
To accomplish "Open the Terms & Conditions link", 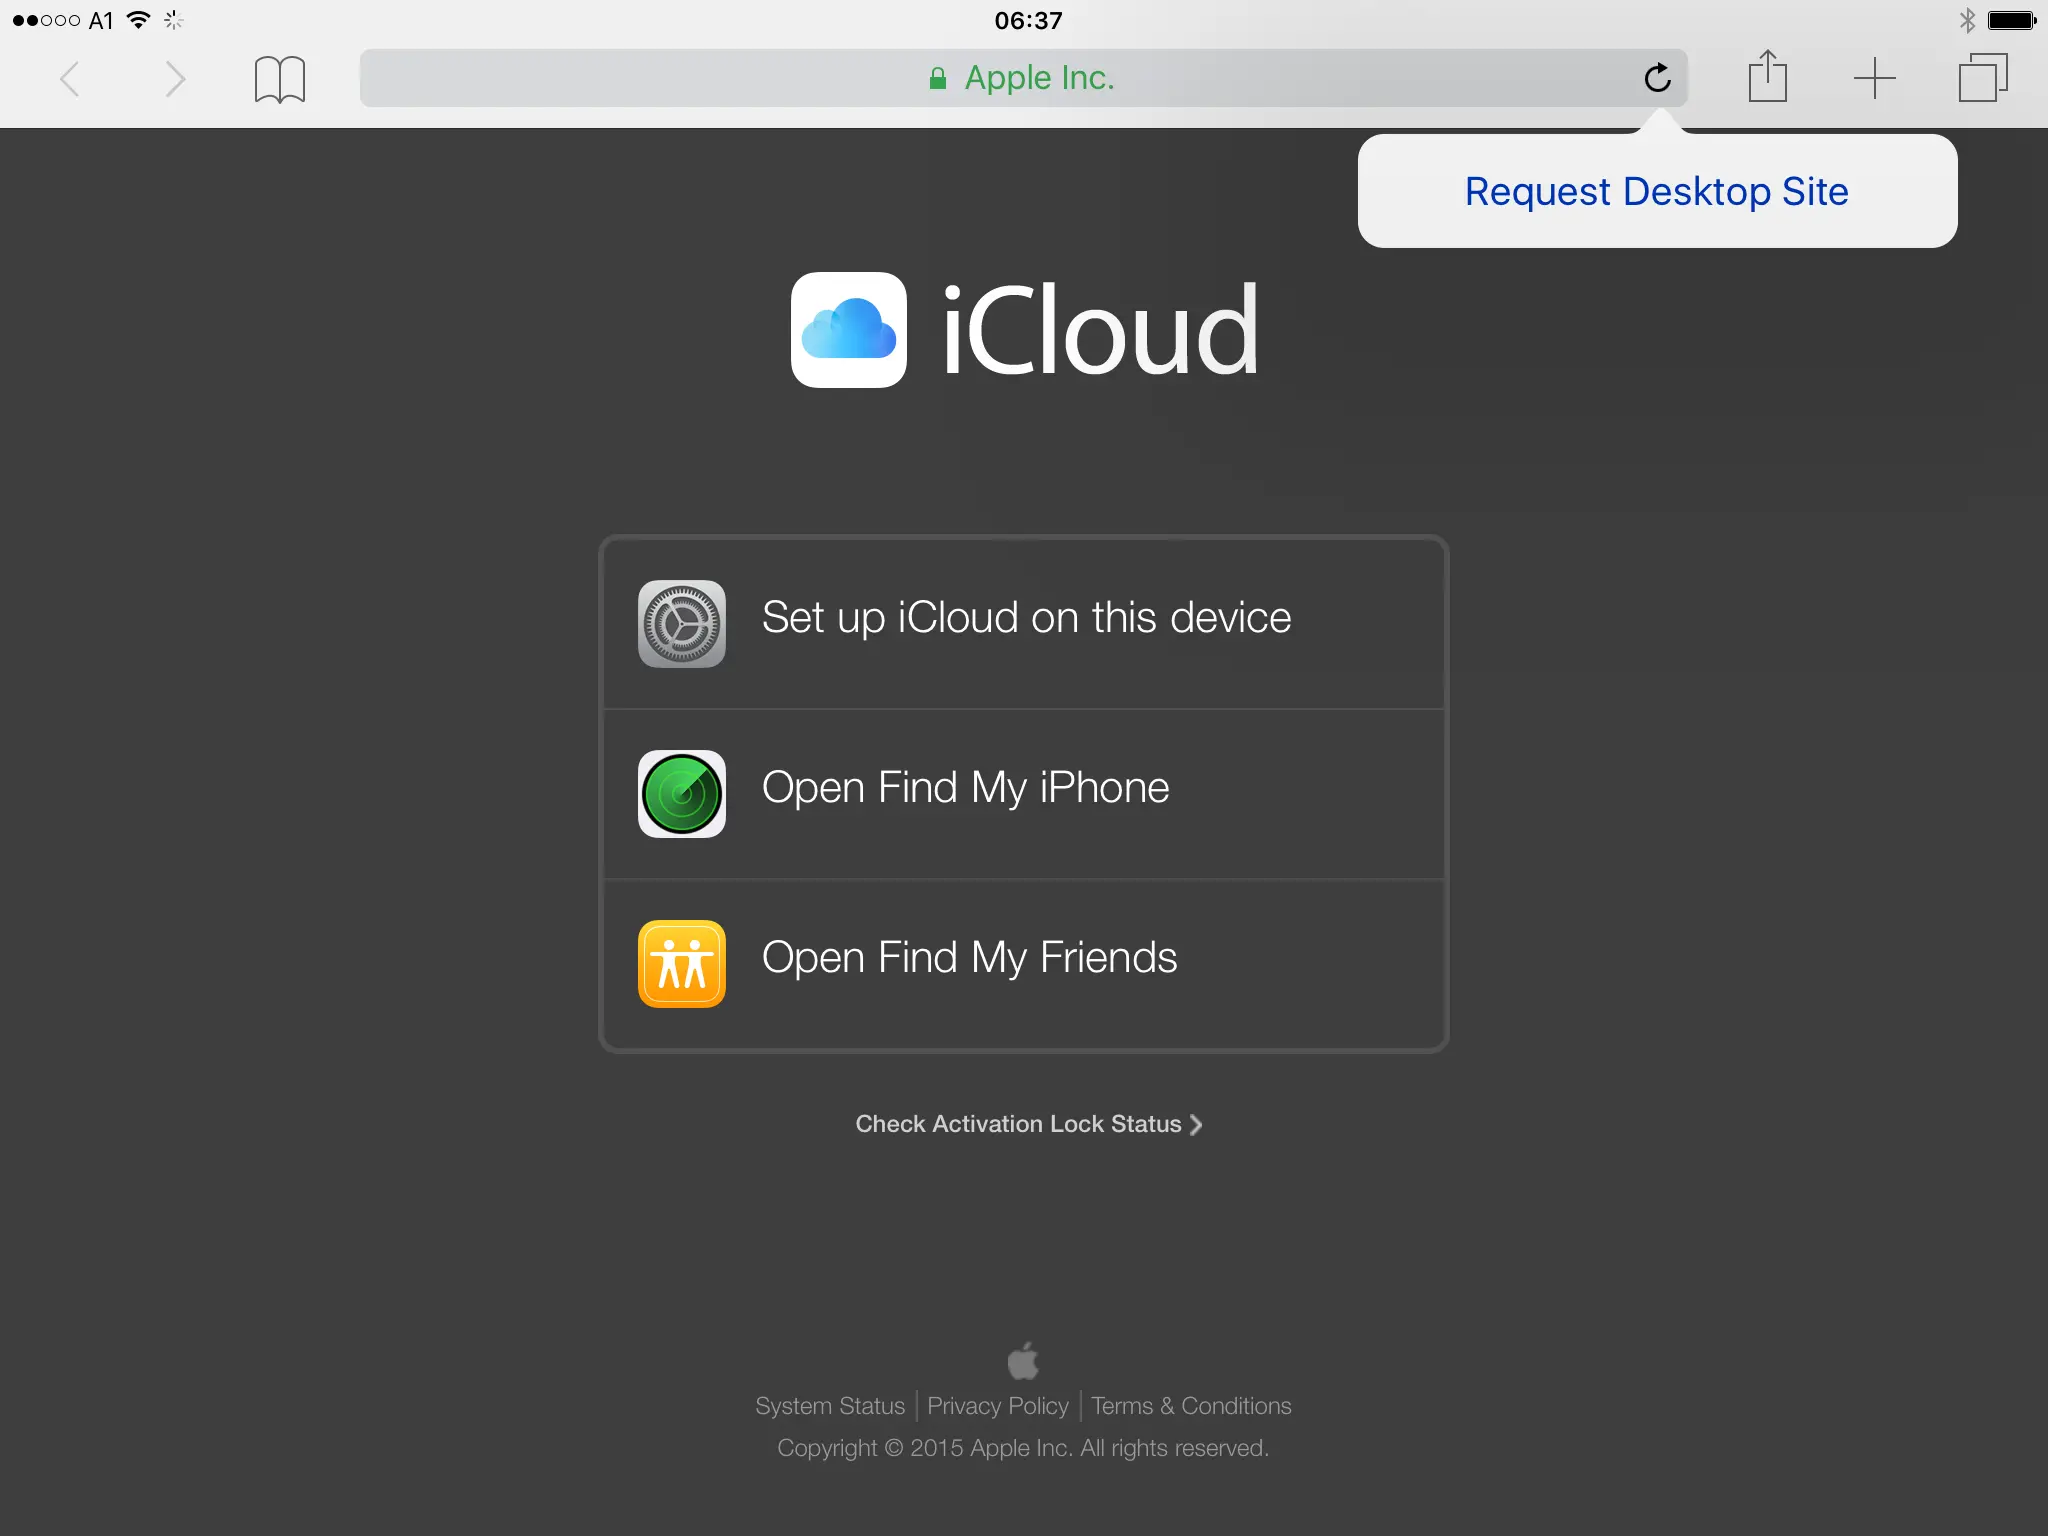I will tap(1190, 1406).
